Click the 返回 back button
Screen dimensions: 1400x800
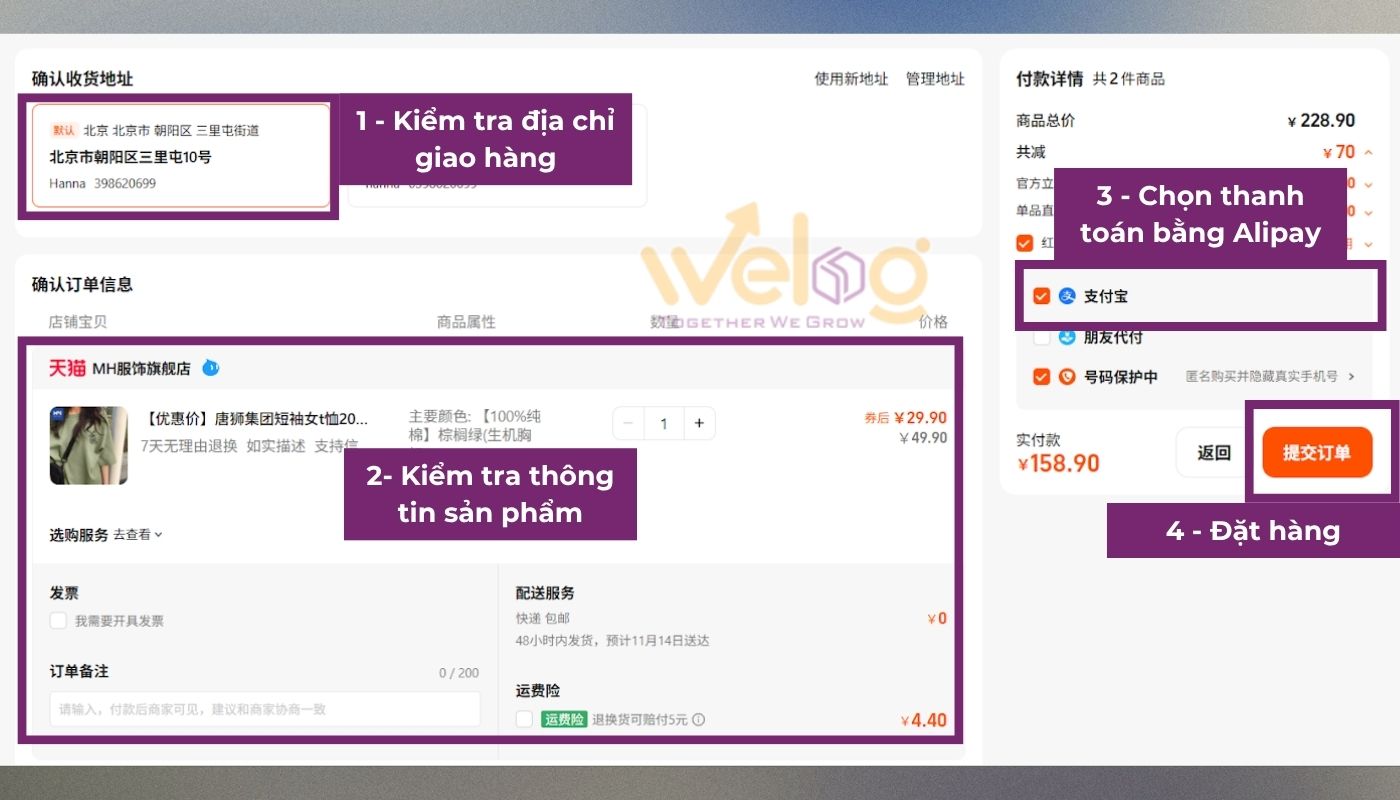(1214, 452)
